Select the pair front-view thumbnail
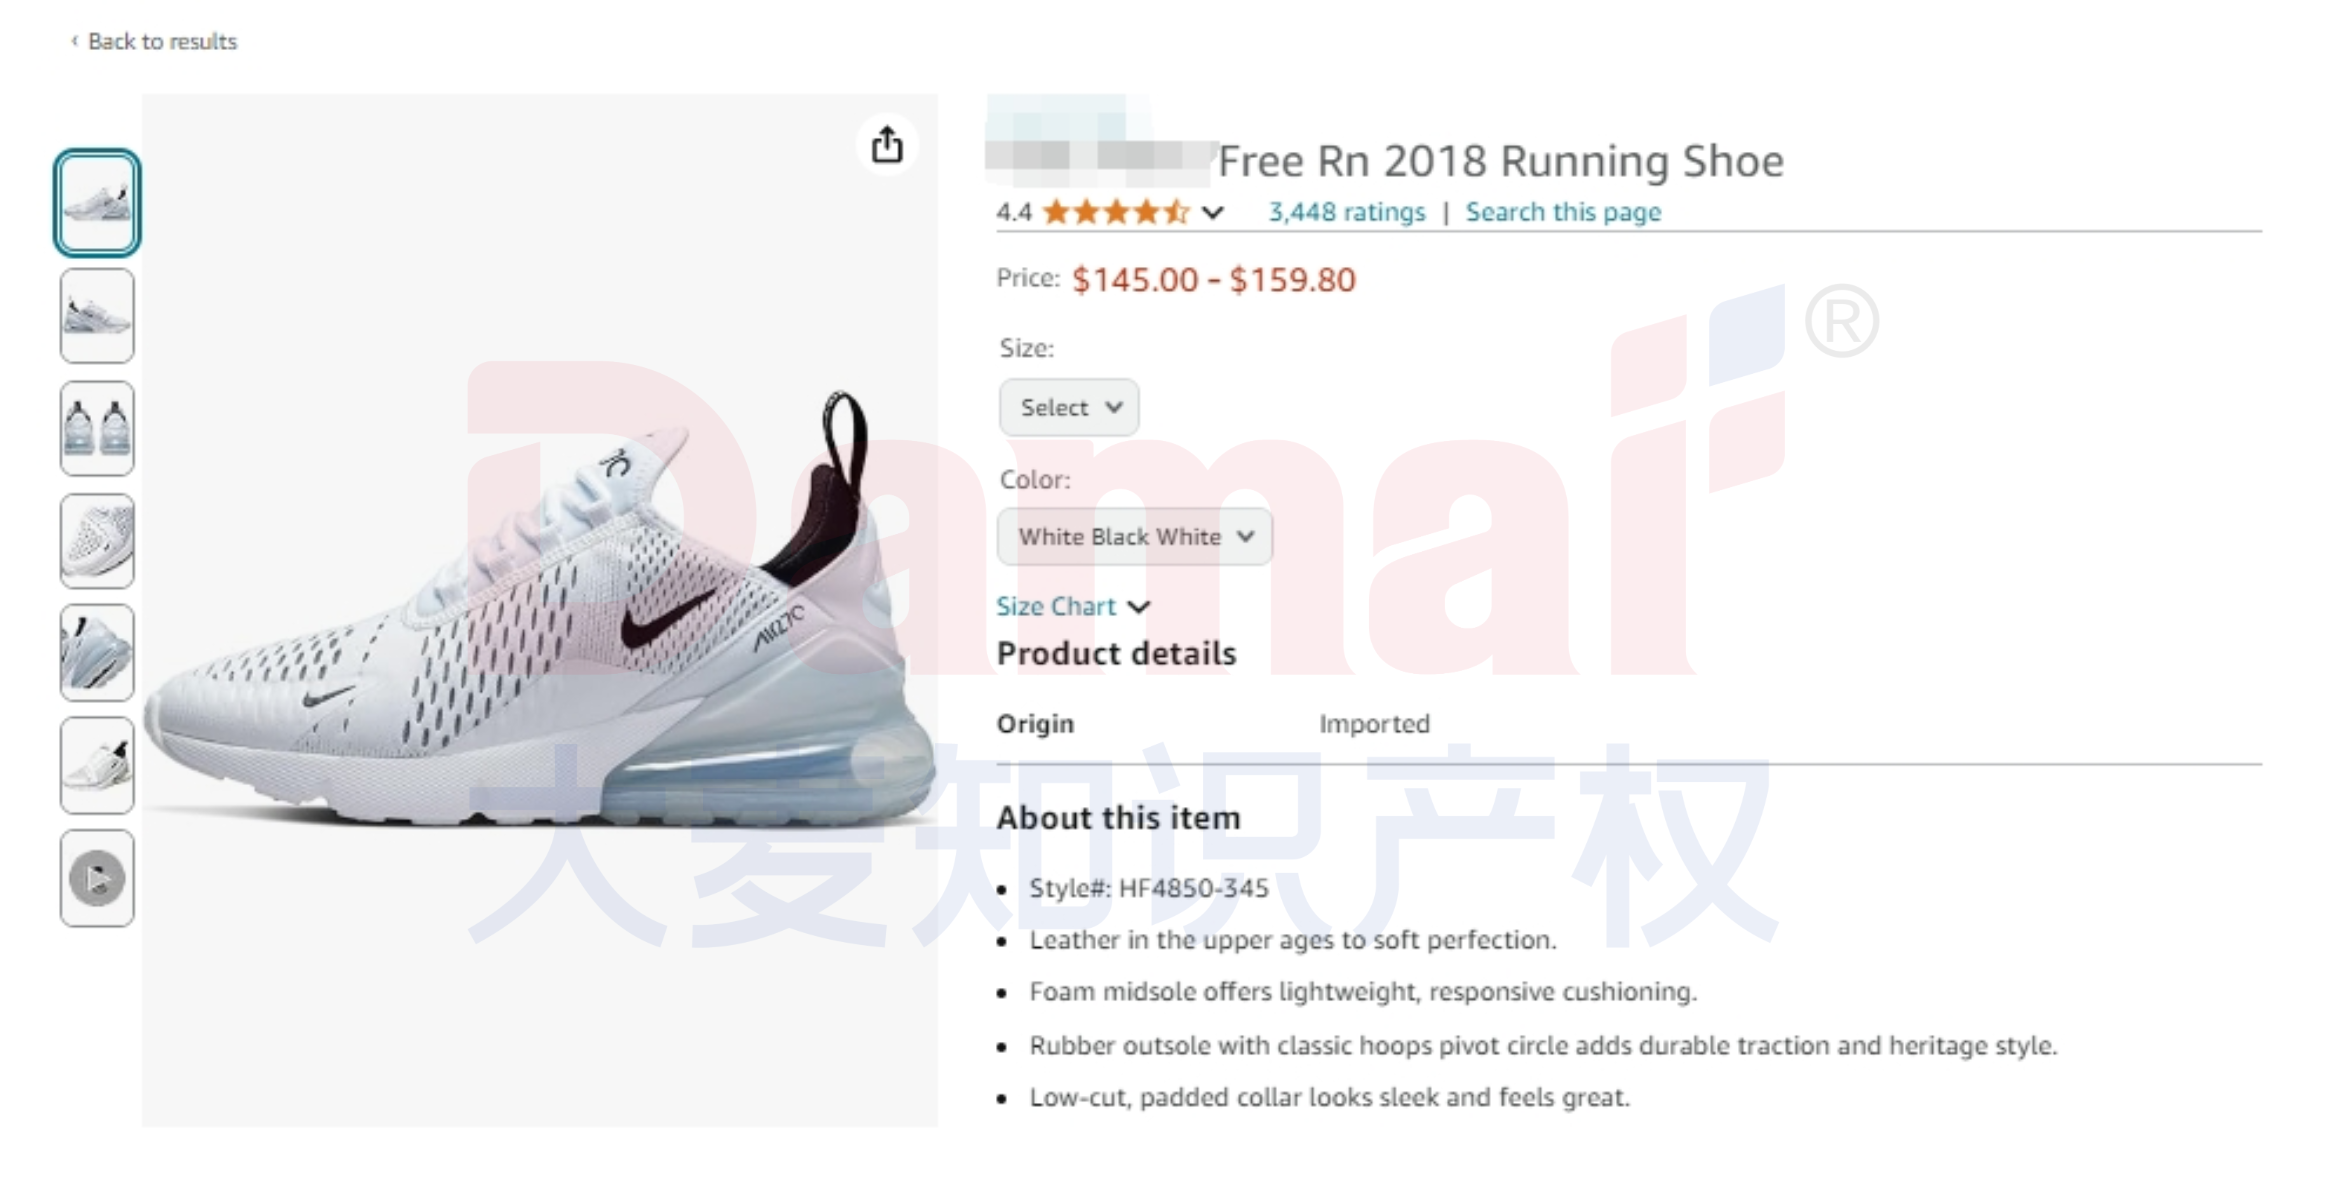2332x1200 pixels. (x=97, y=428)
